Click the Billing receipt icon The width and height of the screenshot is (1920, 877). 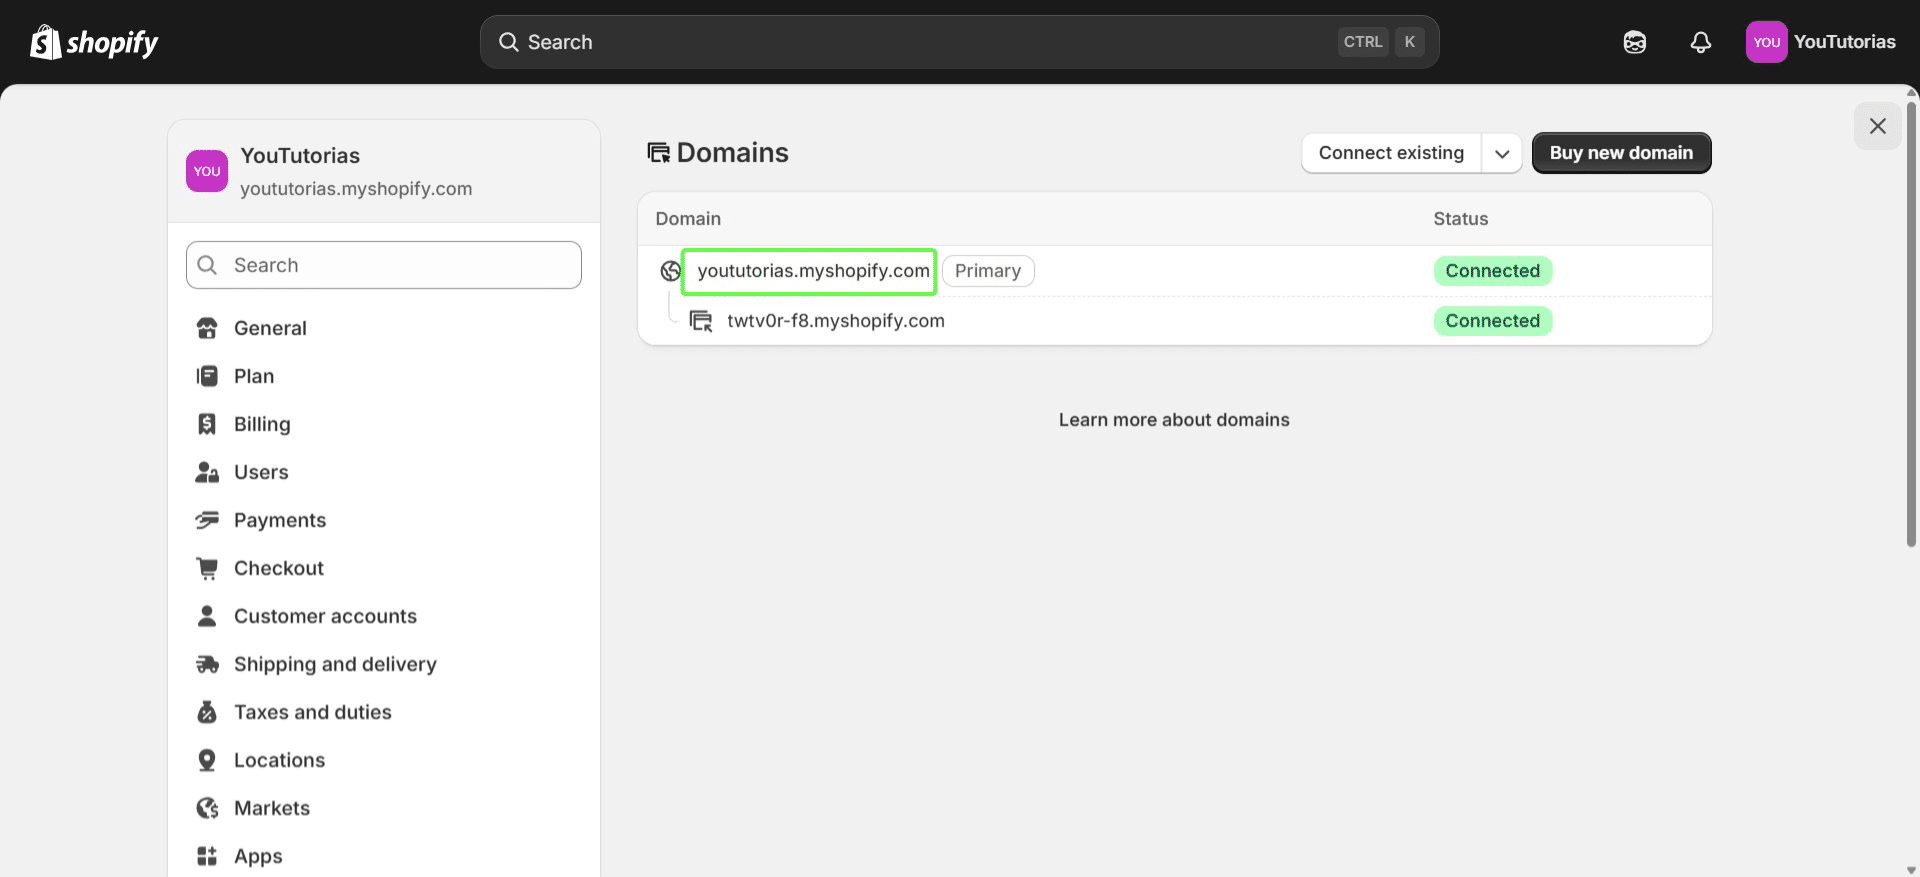coord(207,424)
